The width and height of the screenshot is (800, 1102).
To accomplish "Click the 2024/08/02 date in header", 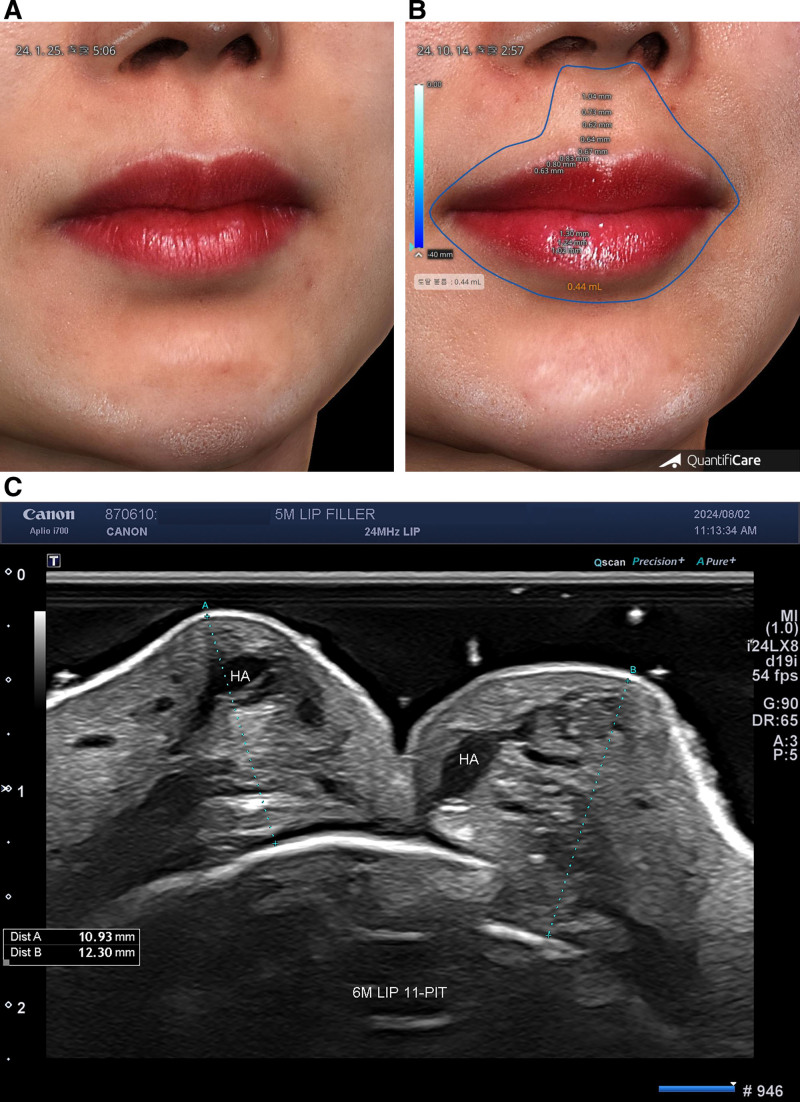I will (x=724, y=515).
